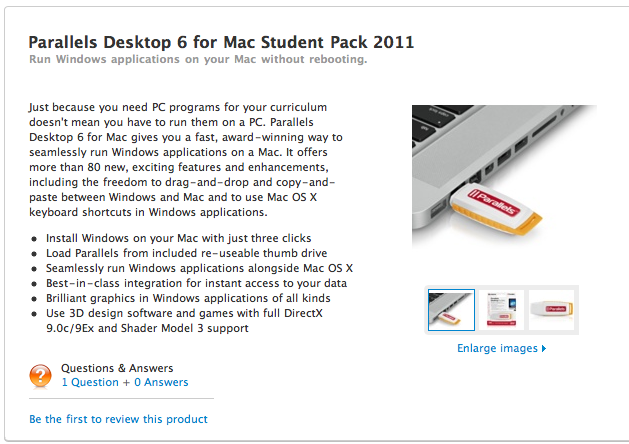Select the middle thumbnail showing product packaging
This screenshot has height=444, width=629.
coord(501,310)
